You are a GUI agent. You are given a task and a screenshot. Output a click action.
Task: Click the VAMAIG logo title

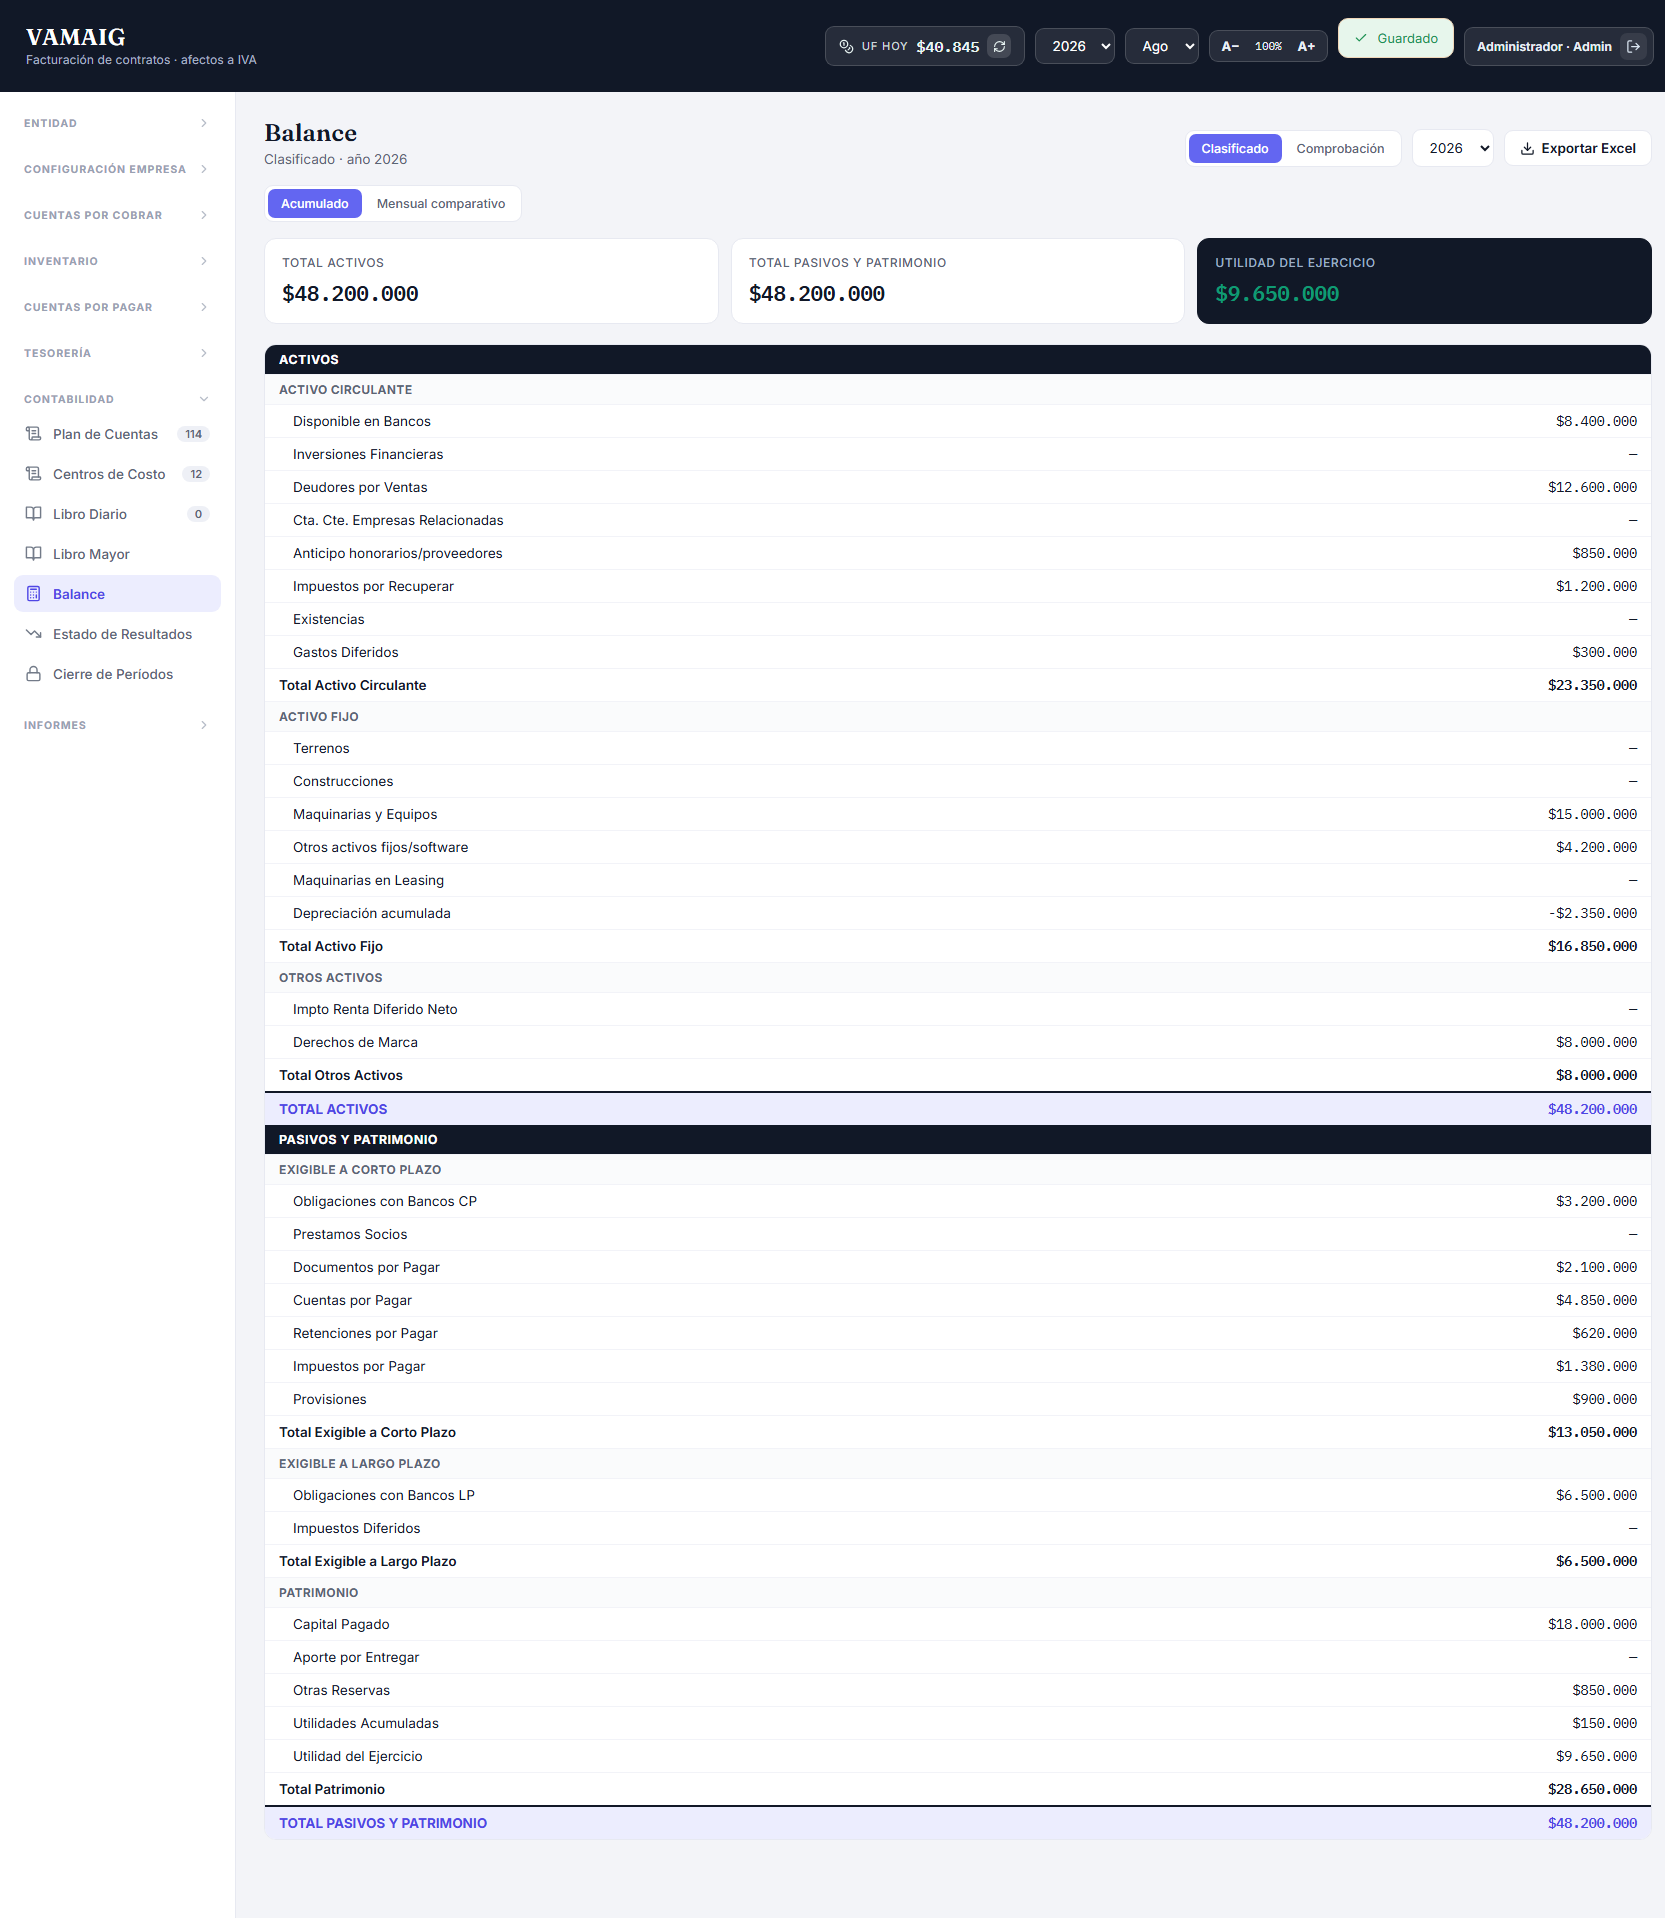(76, 37)
